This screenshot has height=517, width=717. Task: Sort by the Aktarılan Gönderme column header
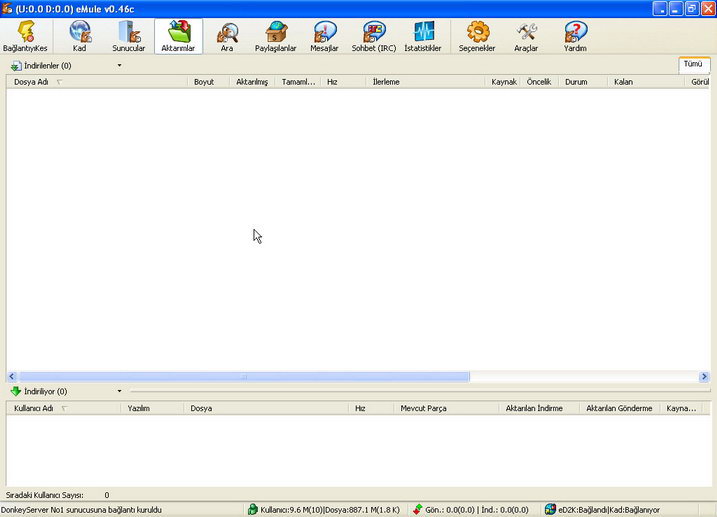tap(619, 408)
